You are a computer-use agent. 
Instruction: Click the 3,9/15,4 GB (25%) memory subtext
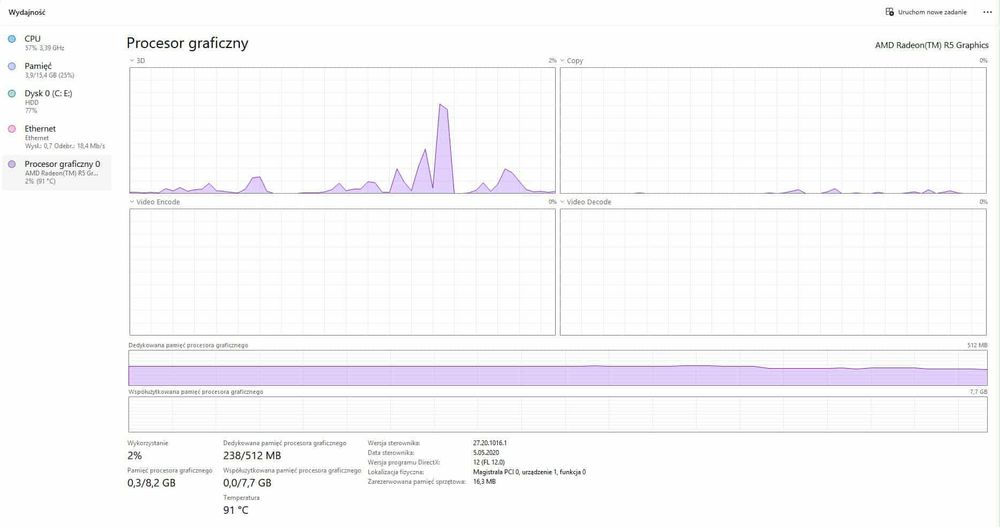tap(50, 75)
